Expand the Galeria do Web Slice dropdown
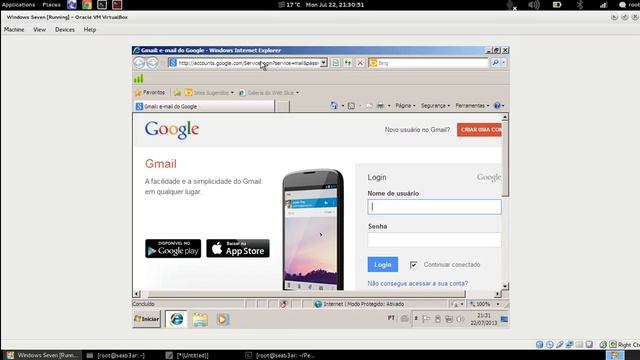The height and width of the screenshot is (360, 640). pyautogui.click(x=297, y=93)
